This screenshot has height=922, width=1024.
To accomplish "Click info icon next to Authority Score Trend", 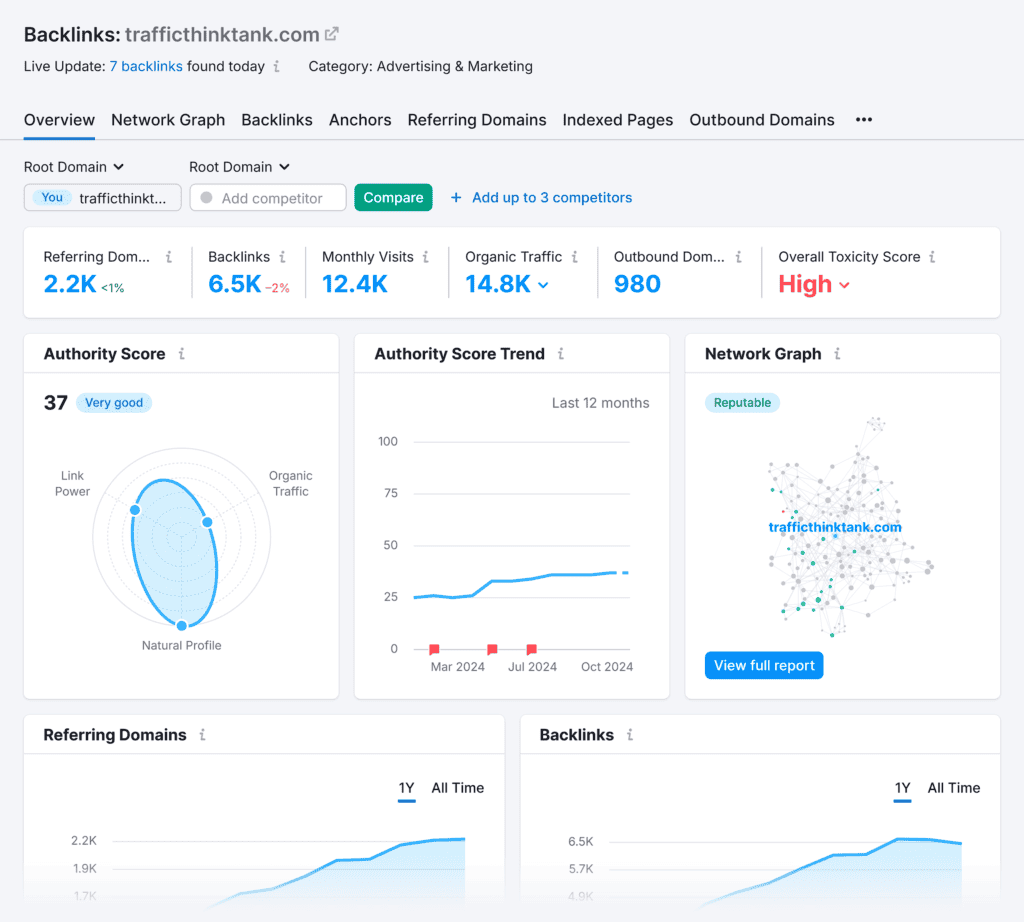I will (x=561, y=354).
